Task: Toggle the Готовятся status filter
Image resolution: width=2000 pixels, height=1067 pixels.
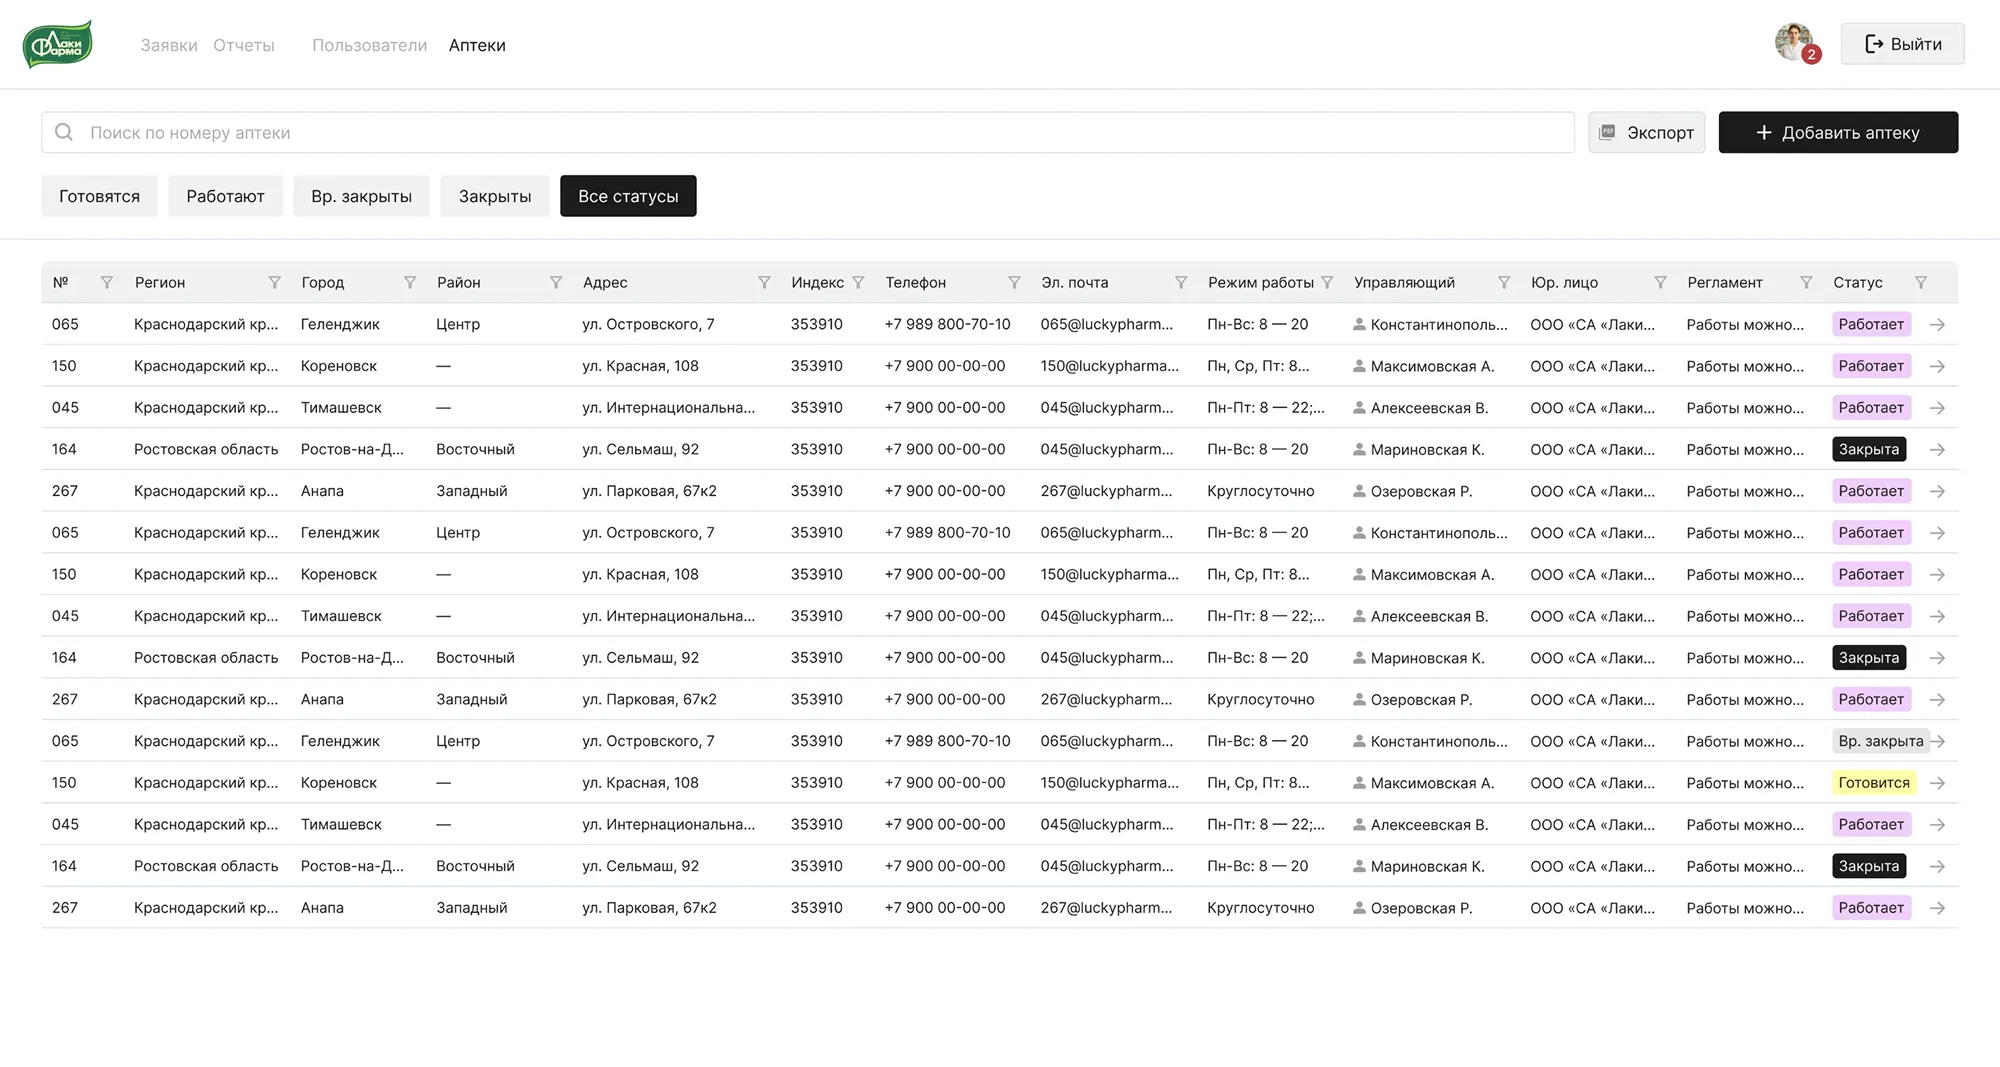Action: (99, 196)
